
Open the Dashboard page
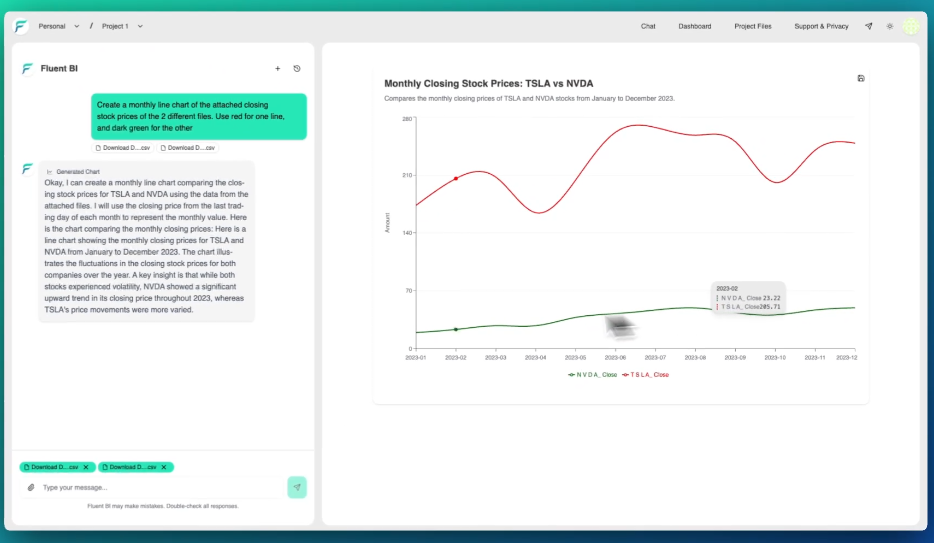(x=695, y=26)
